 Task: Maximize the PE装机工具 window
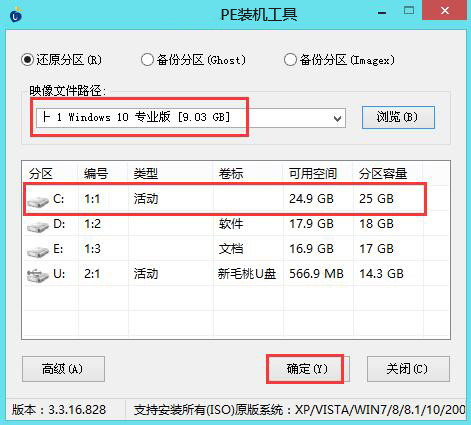click(x=409, y=11)
